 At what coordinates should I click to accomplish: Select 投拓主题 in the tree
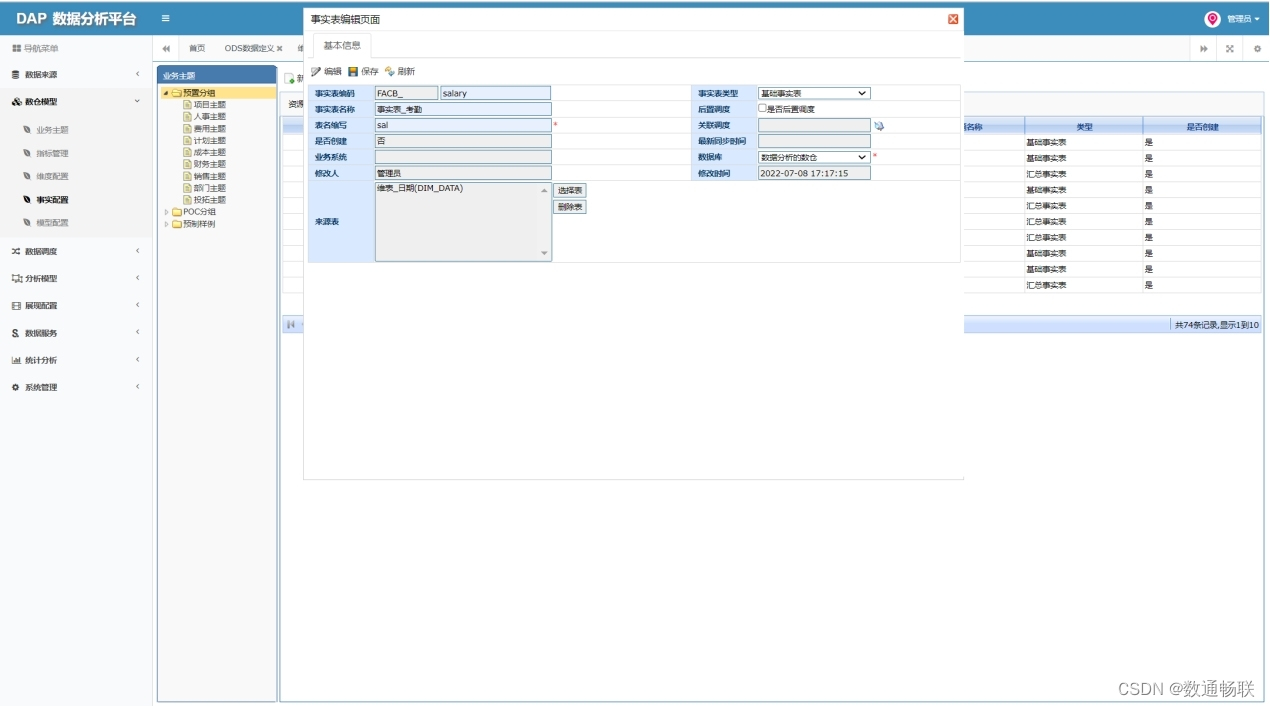tap(210, 200)
